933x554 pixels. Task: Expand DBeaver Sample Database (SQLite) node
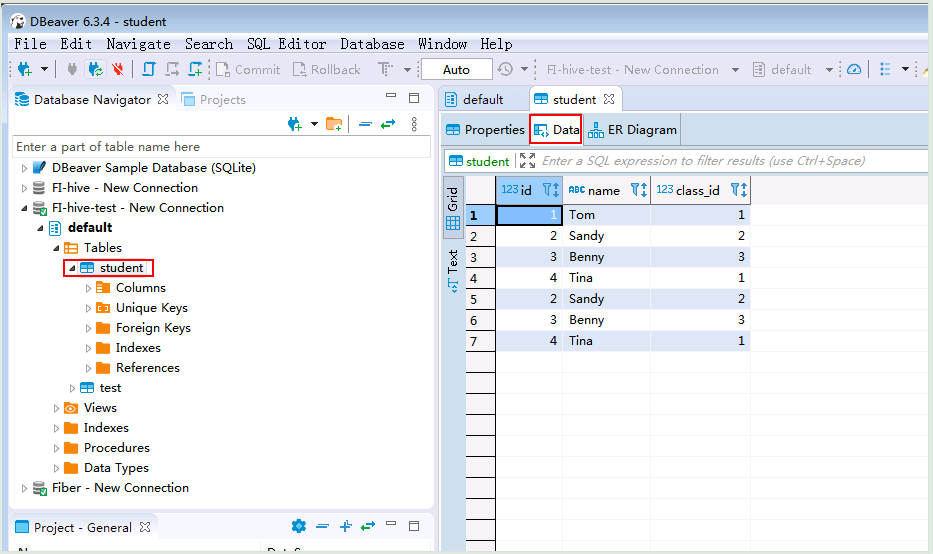point(24,168)
